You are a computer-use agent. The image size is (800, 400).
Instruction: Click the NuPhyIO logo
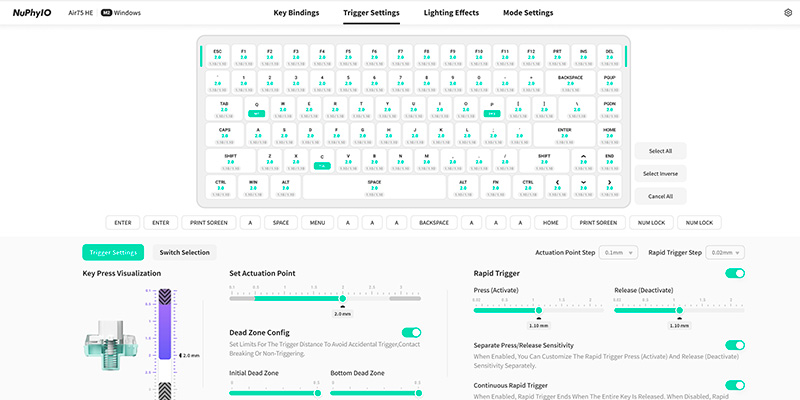[x=32, y=13]
